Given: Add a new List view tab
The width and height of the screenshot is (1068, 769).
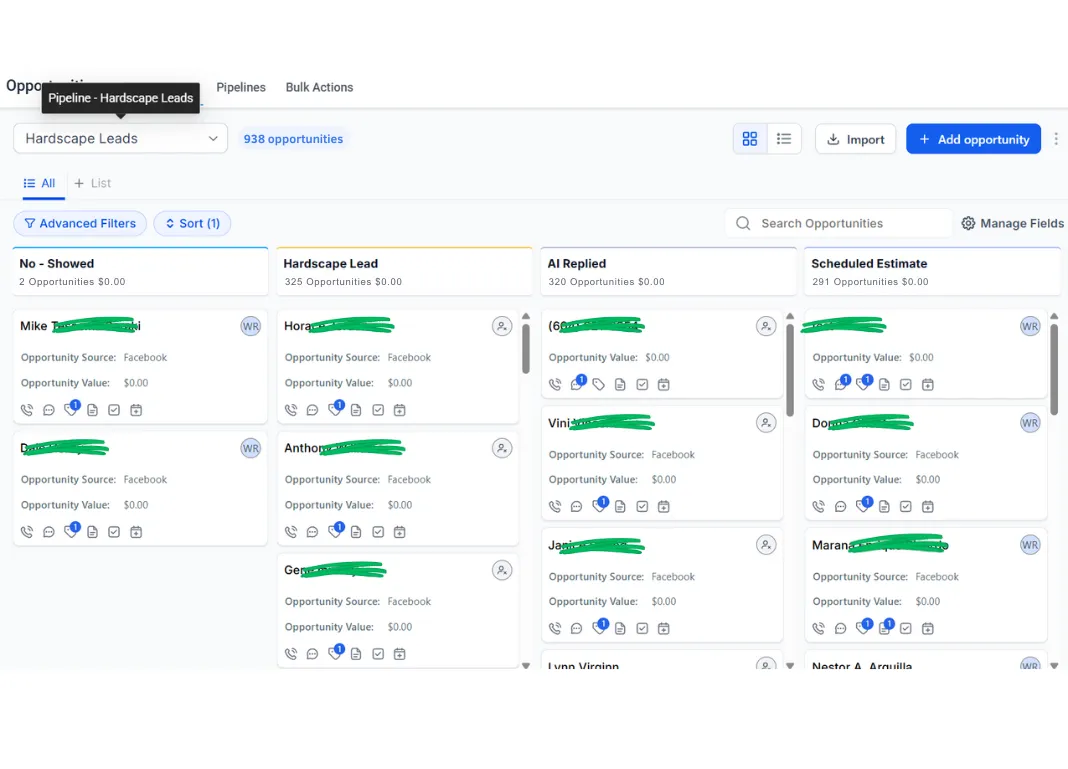Looking at the screenshot, I should pos(92,183).
